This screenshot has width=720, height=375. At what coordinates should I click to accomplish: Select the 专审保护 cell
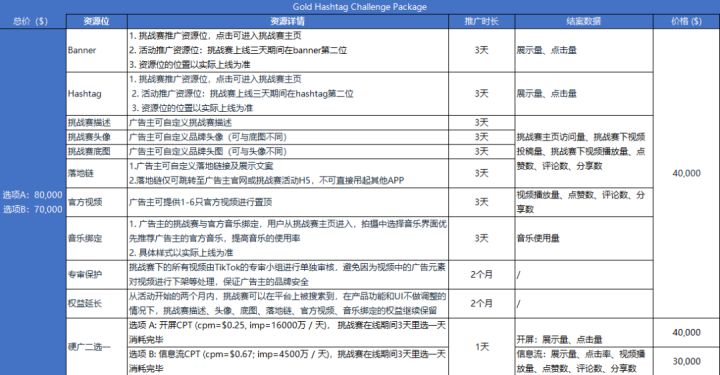[x=97, y=274]
